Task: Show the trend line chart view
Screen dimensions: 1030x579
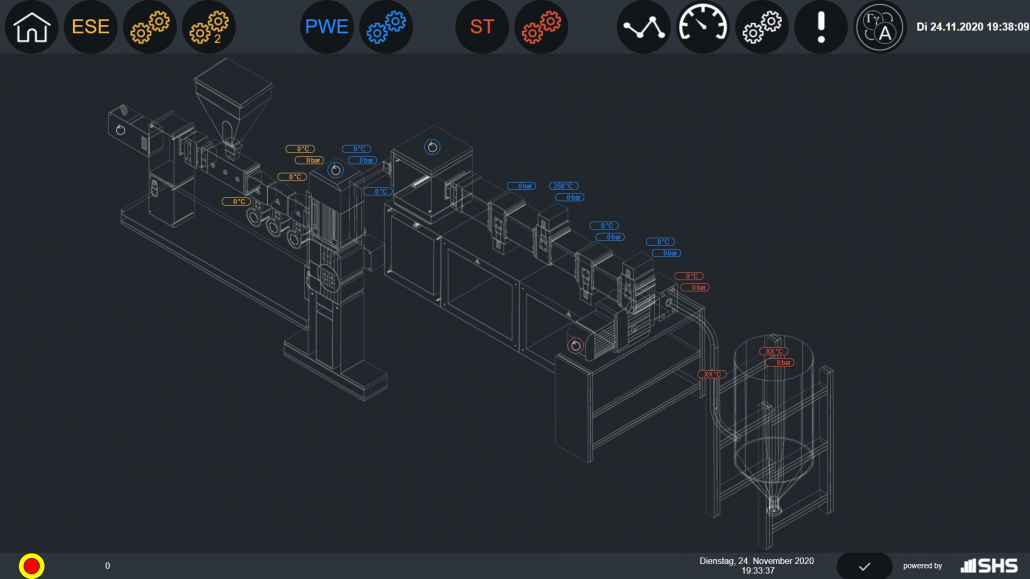Action: pyautogui.click(x=644, y=27)
